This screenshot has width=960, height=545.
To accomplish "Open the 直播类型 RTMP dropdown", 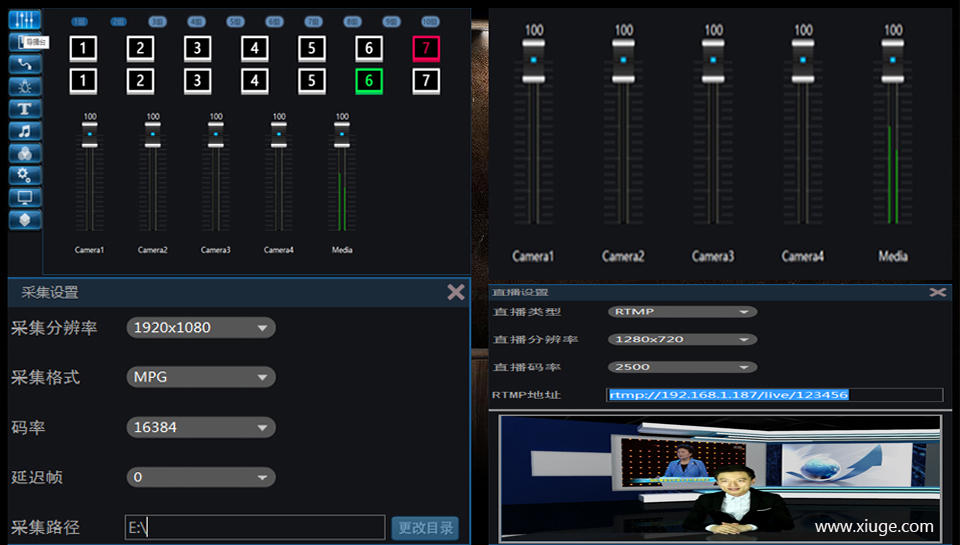I will point(682,312).
